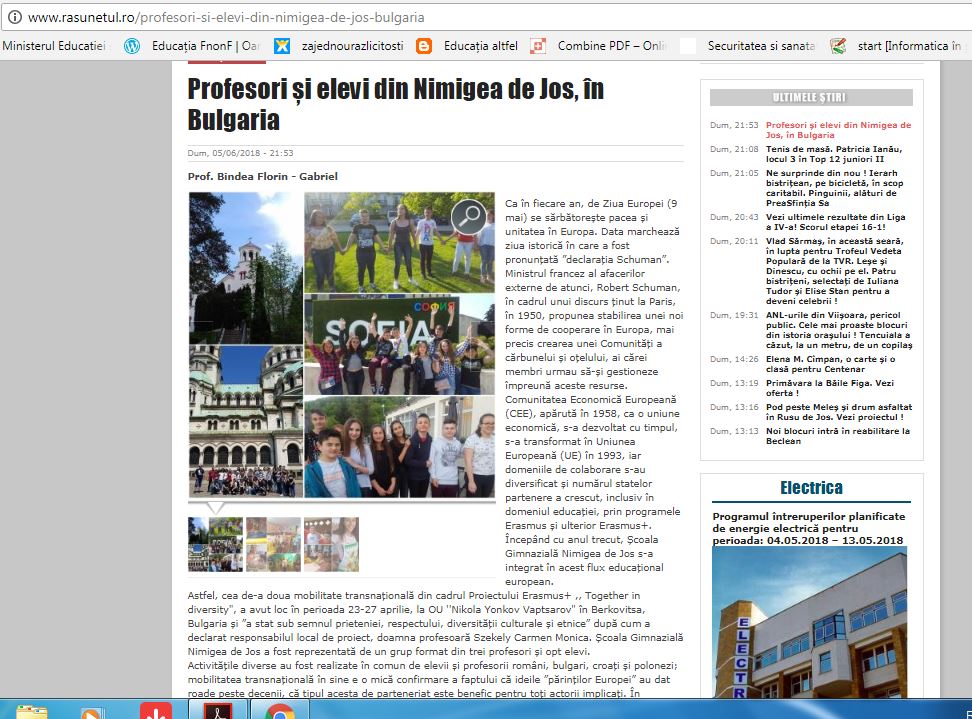
Task: Click the article date Dum, 05/06/2018 - 21:53
Action: [241, 153]
